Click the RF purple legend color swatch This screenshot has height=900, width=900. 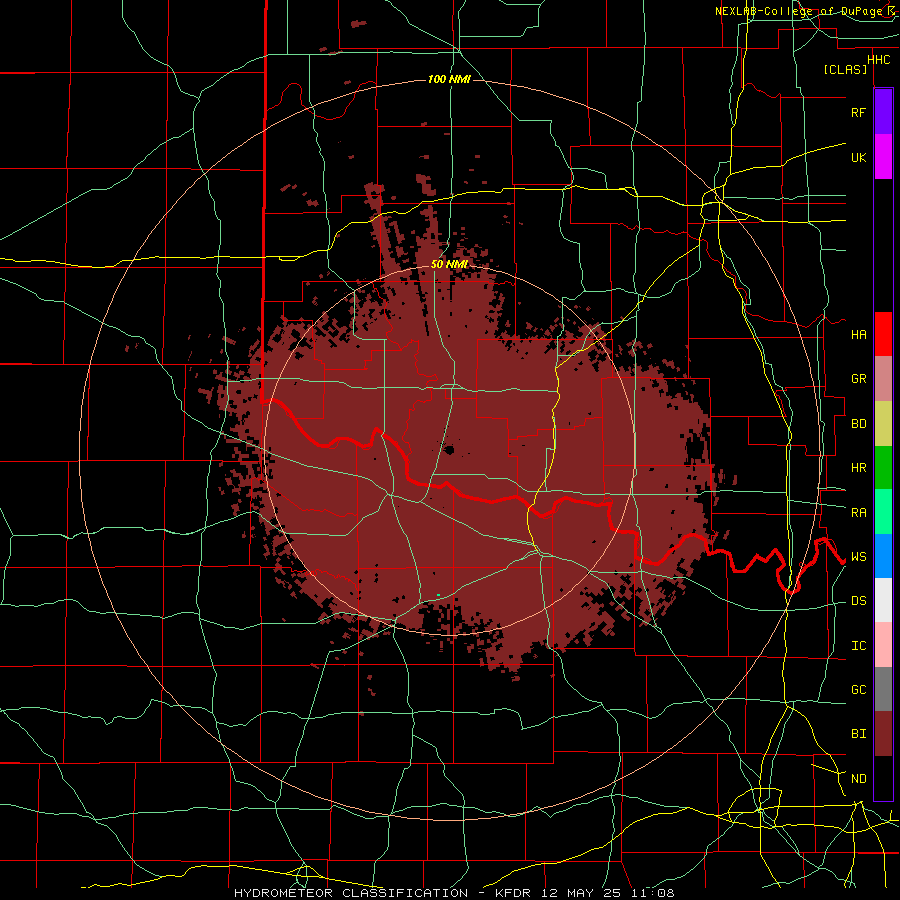tap(883, 112)
